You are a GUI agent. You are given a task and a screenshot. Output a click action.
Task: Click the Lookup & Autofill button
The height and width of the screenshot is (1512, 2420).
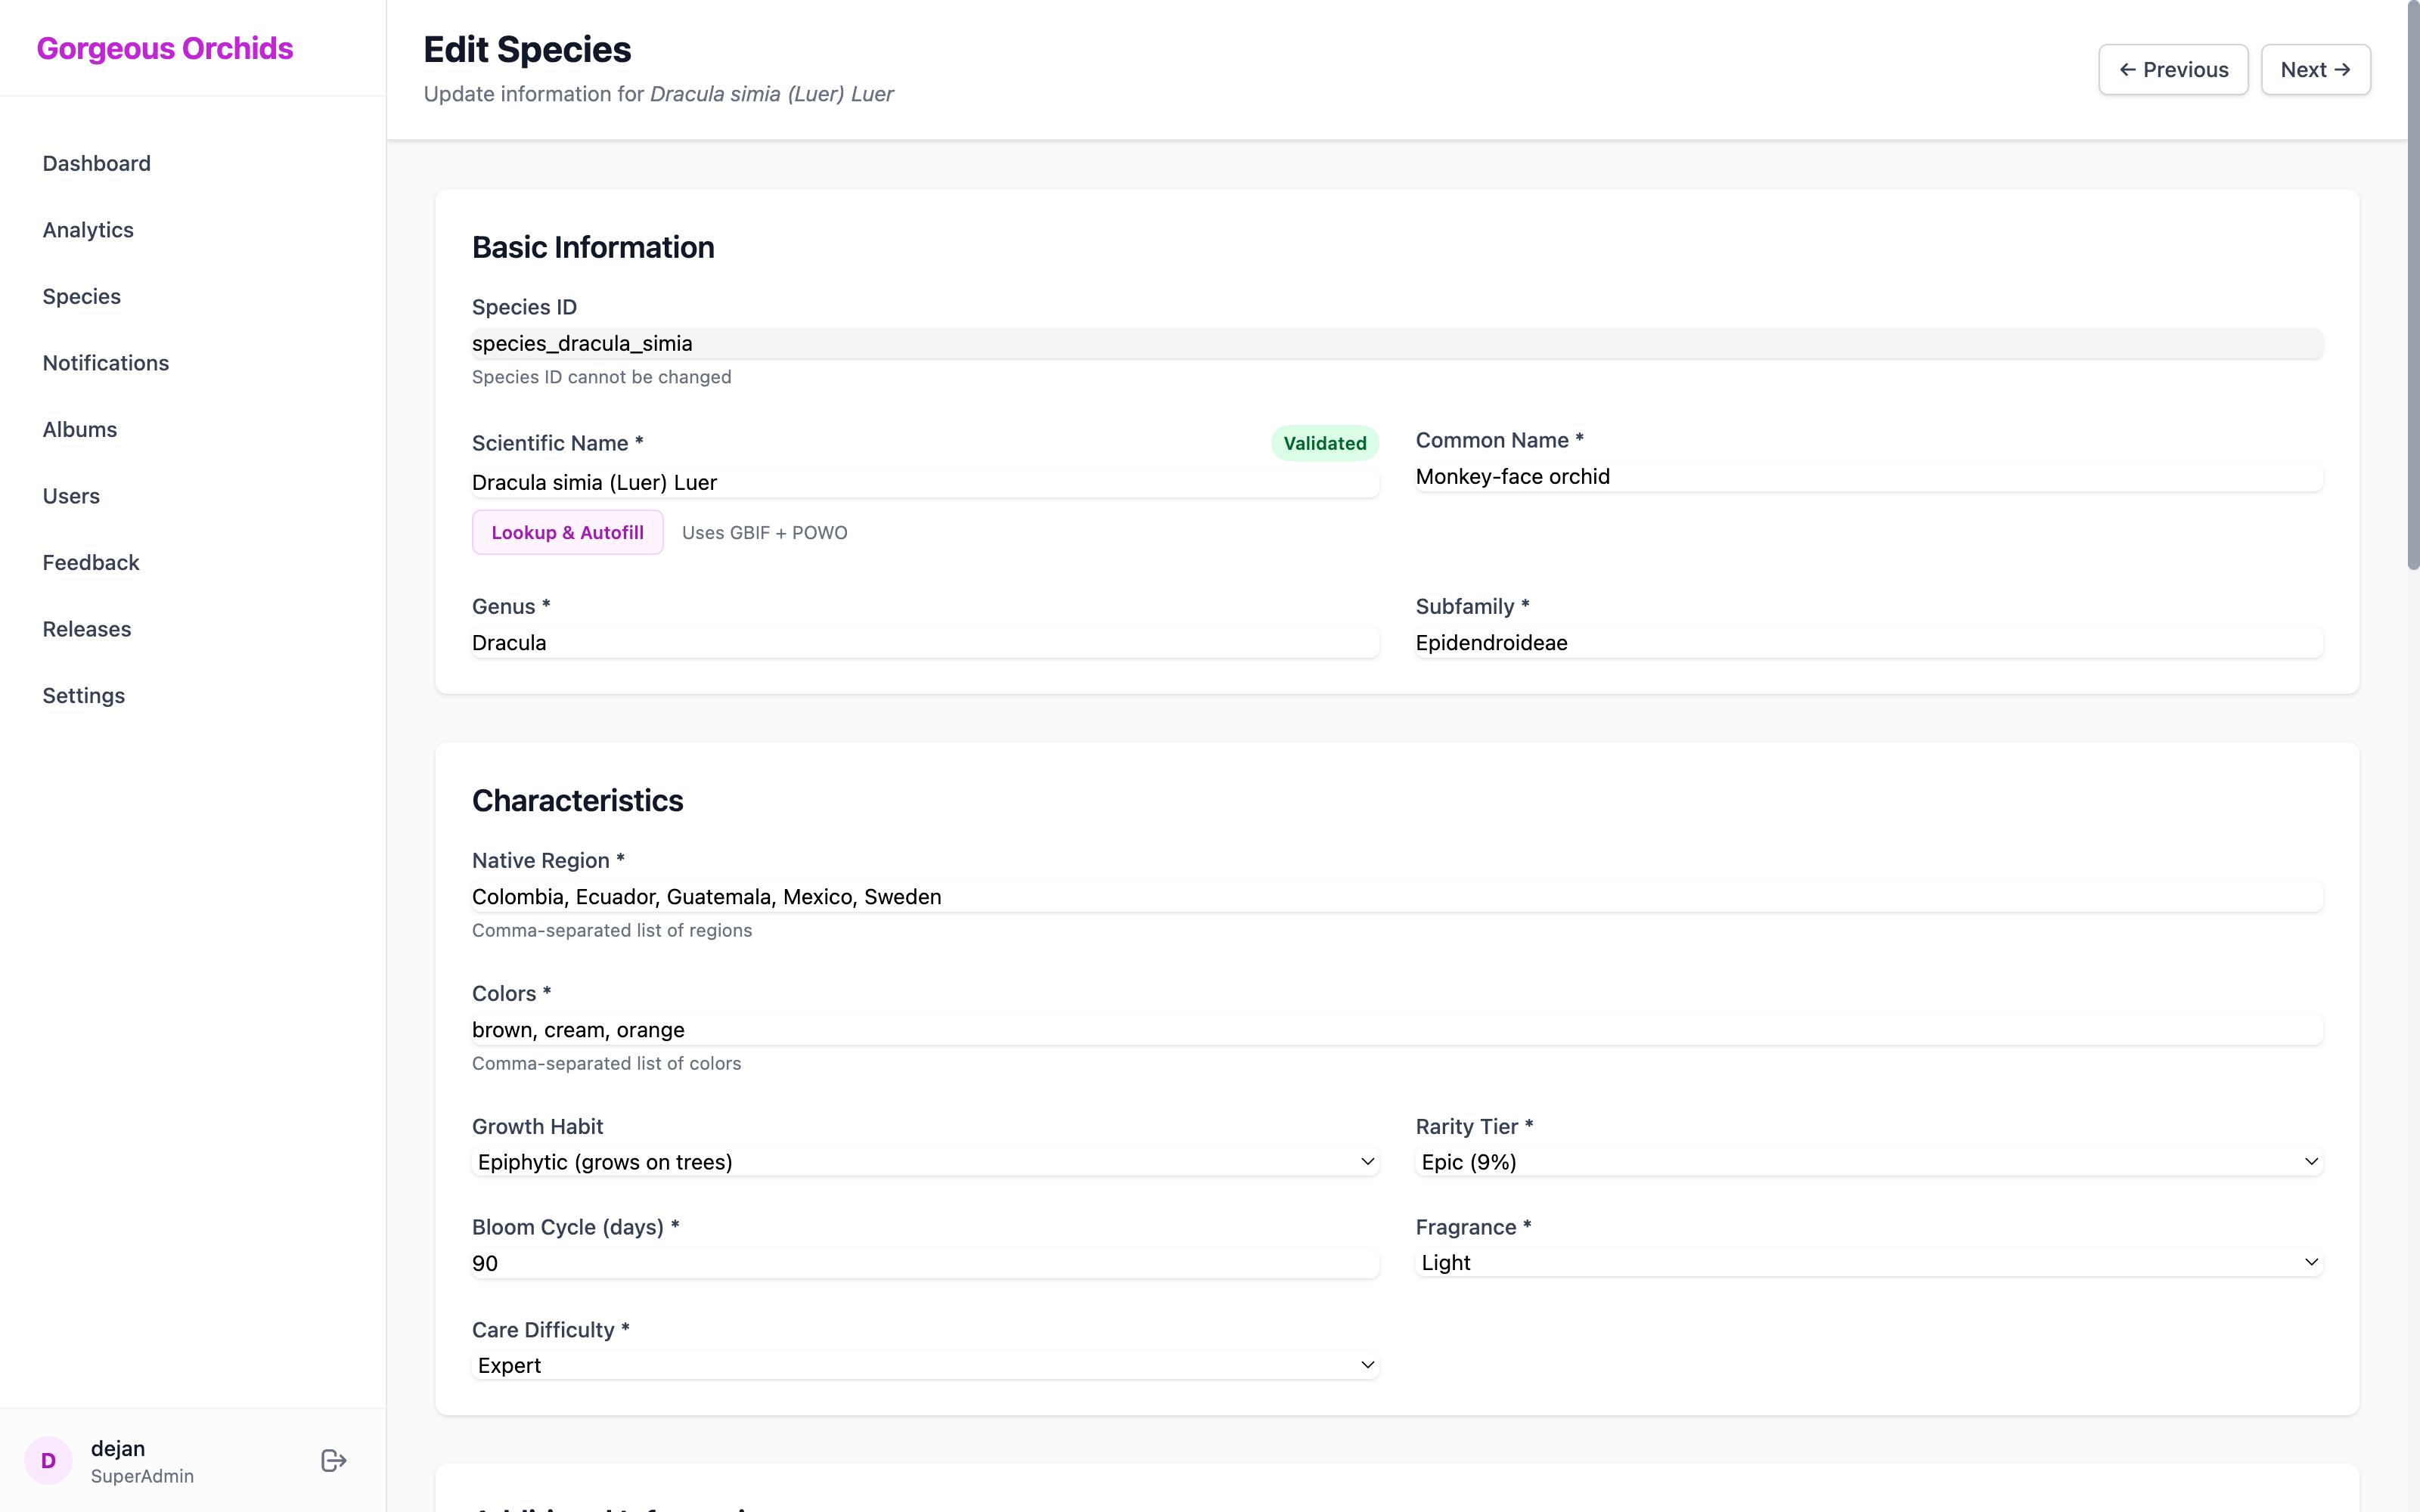[567, 532]
